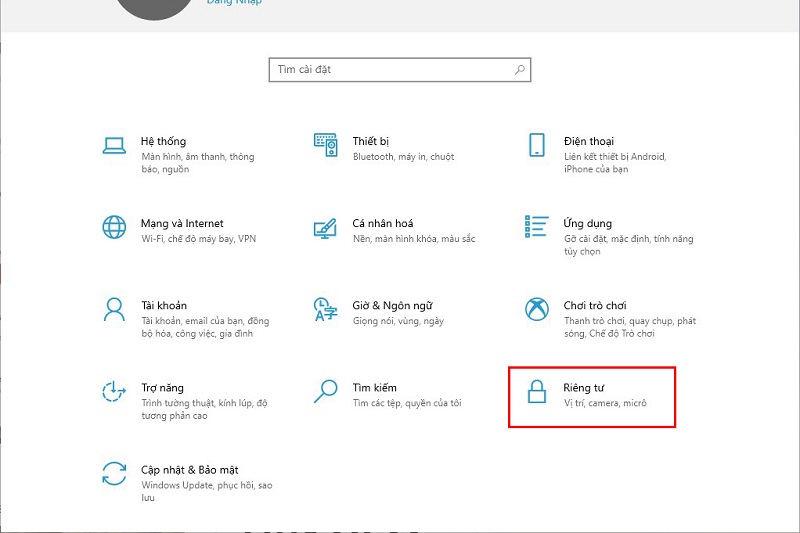800x533 pixels.
Task: Click text 'Tìm các tệp, quyền của tôi'
Action: (x=407, y=403)
